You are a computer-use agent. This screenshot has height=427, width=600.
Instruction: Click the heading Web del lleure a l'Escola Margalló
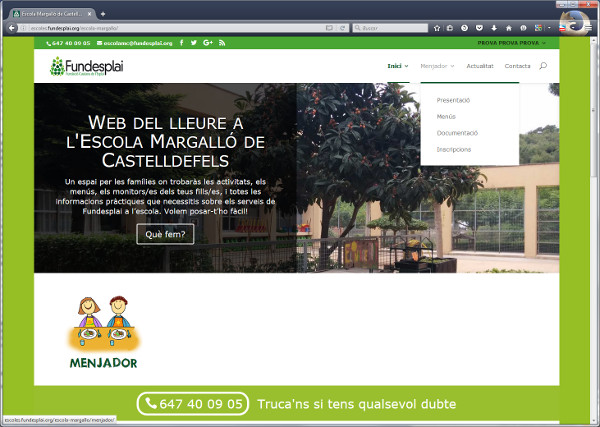pyautogui.click(x=166, y=141)
